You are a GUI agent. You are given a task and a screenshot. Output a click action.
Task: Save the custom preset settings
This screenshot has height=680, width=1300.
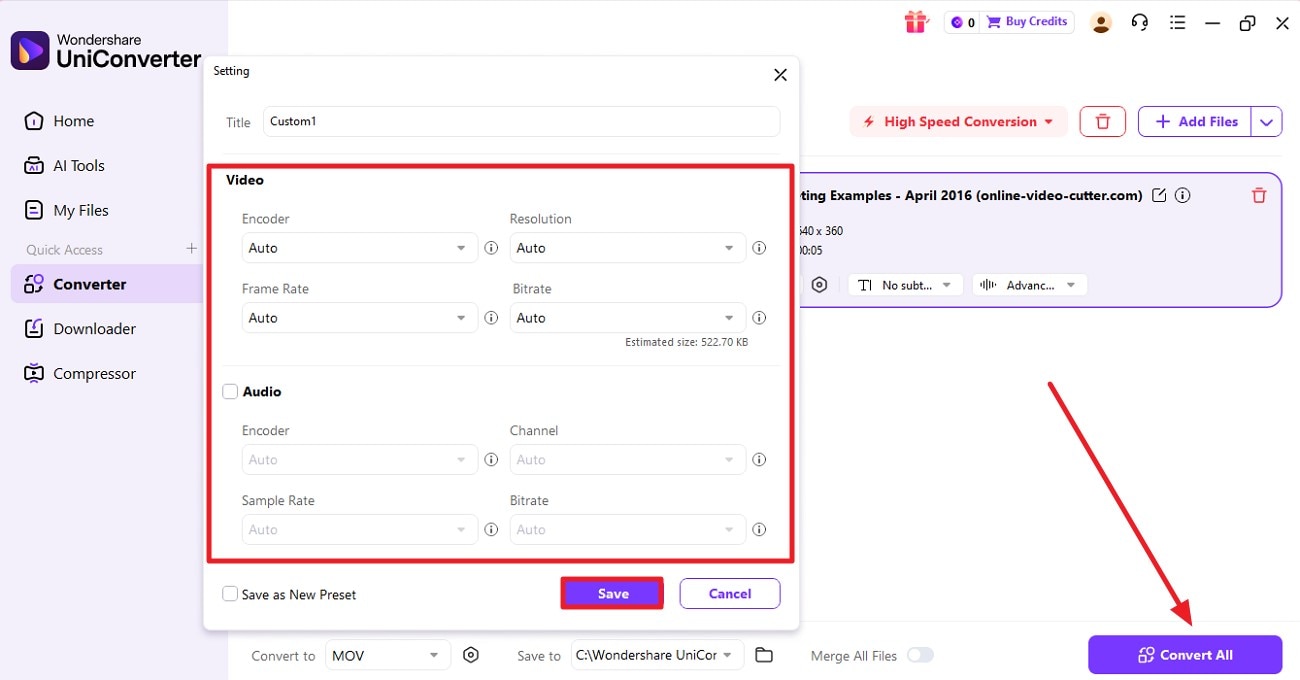[611, 593]
